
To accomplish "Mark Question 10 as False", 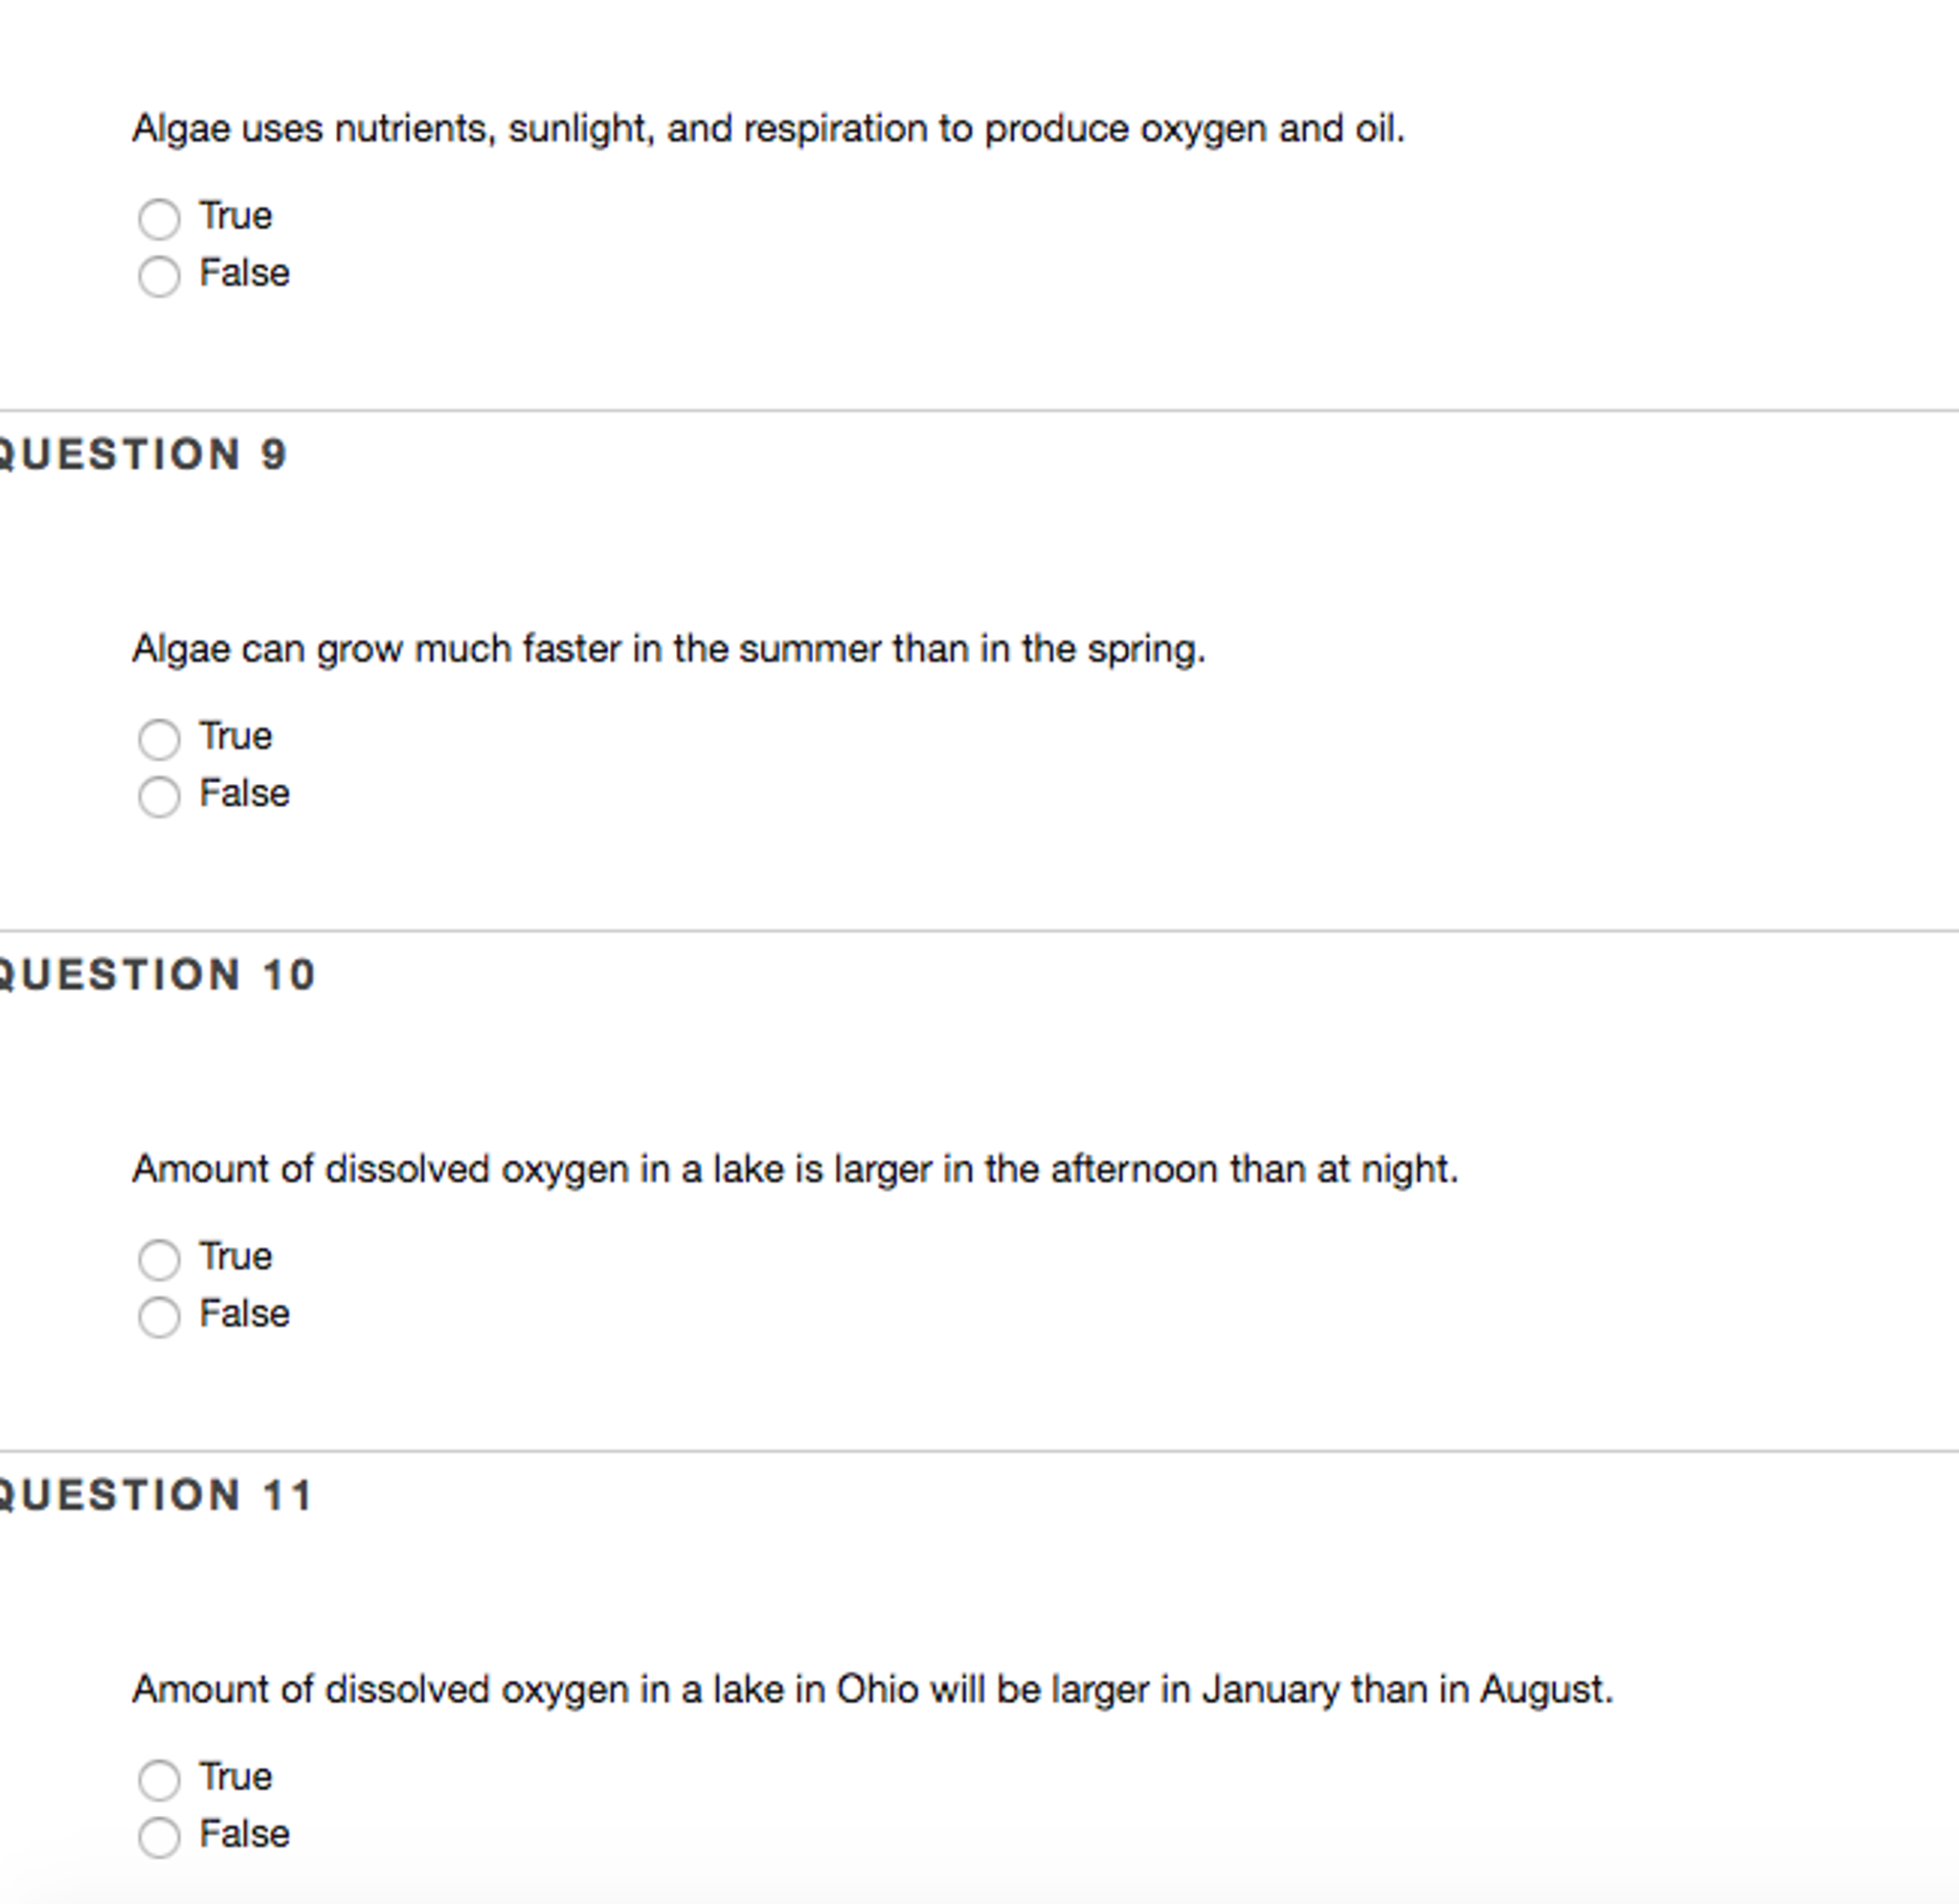I will [x=159, y=1317].
